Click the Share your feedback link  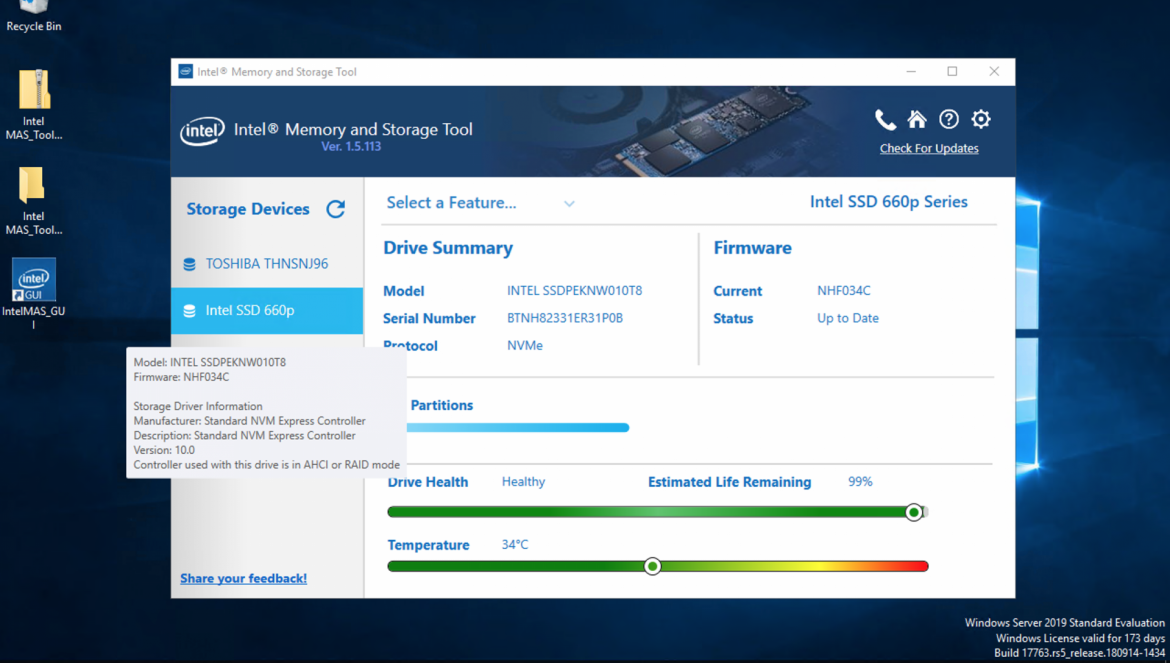tap(243, 578)
